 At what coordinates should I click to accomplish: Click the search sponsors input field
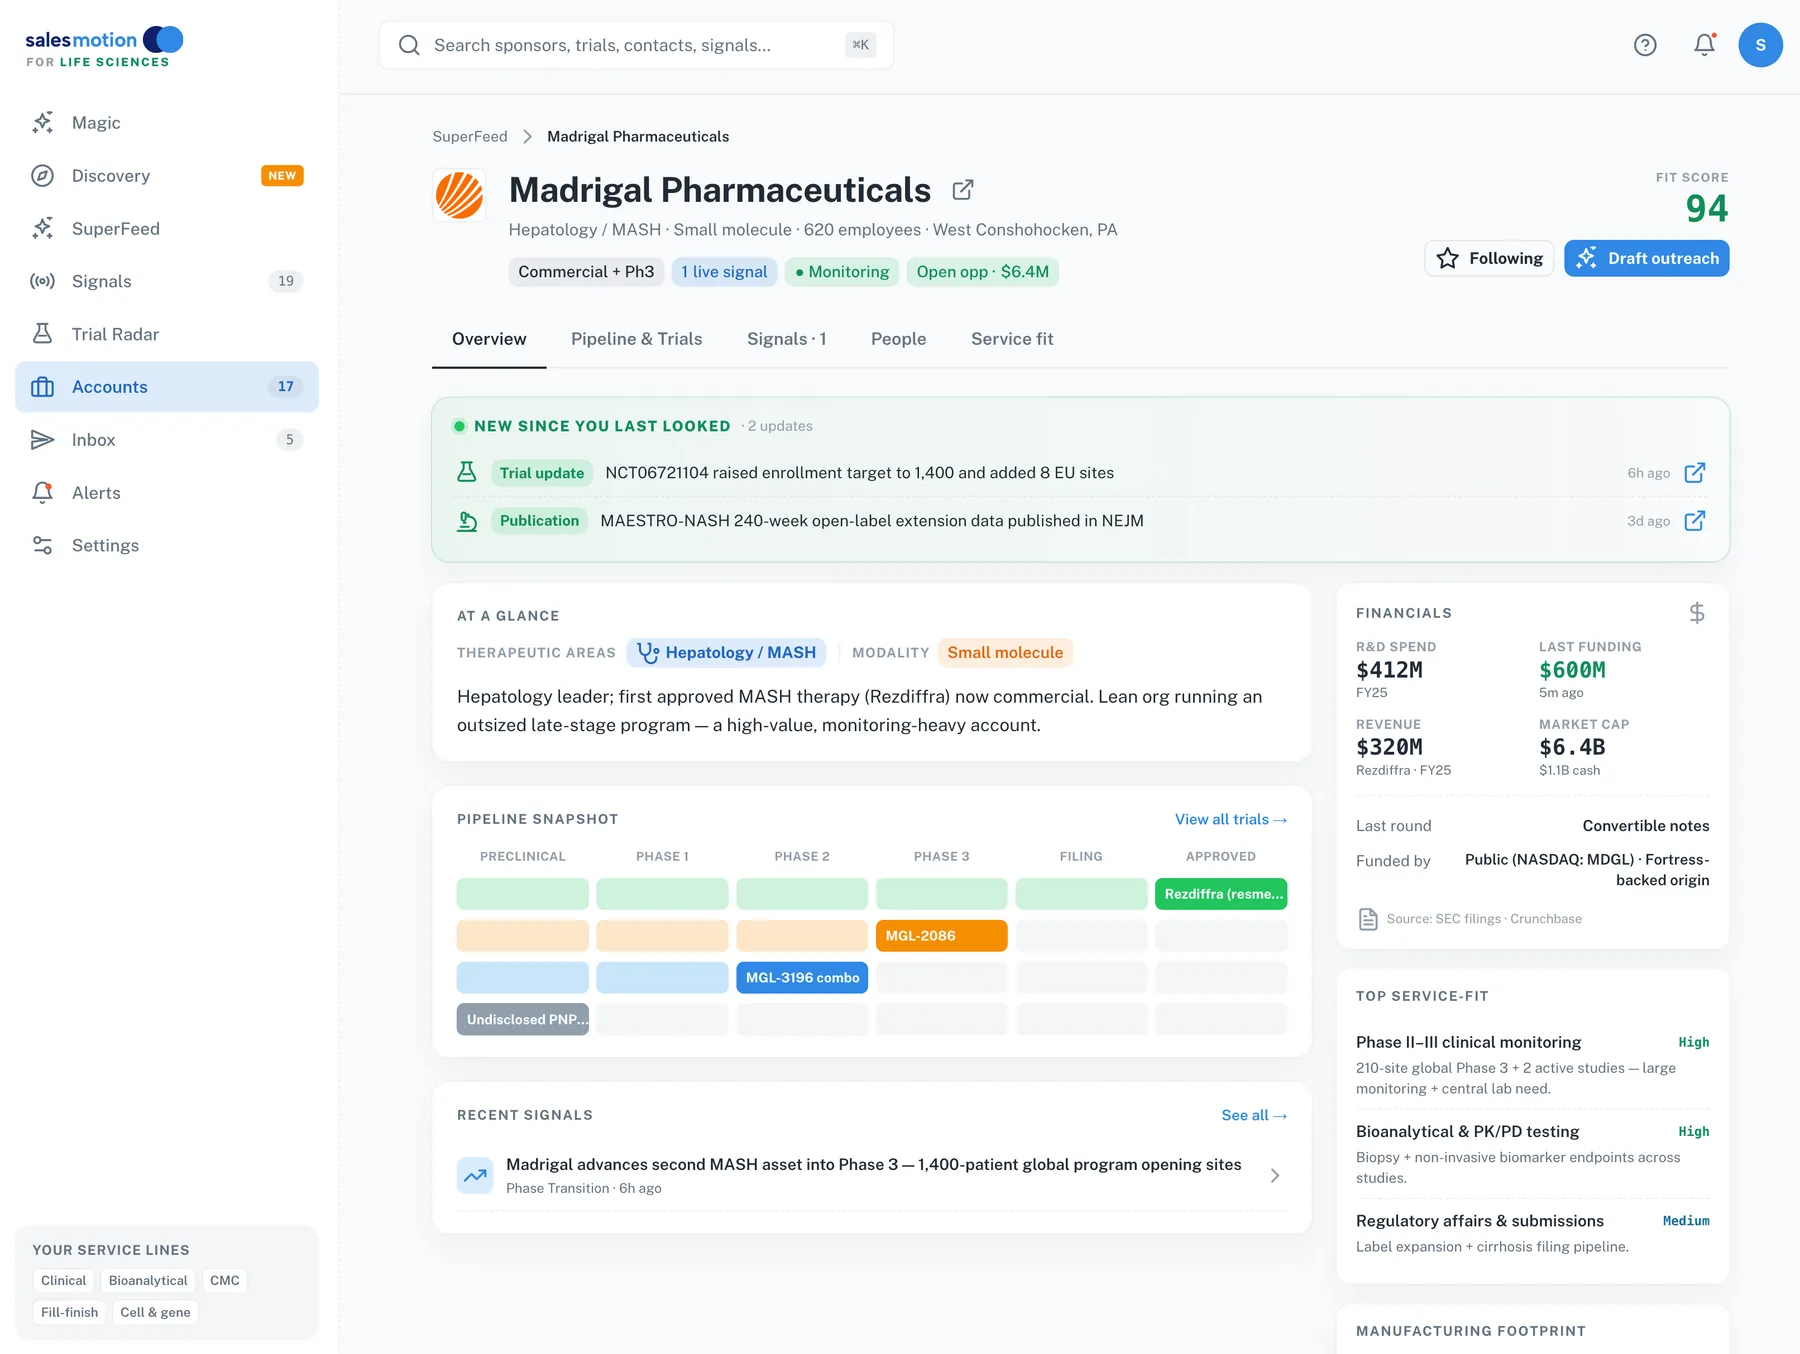click(636, 45)
